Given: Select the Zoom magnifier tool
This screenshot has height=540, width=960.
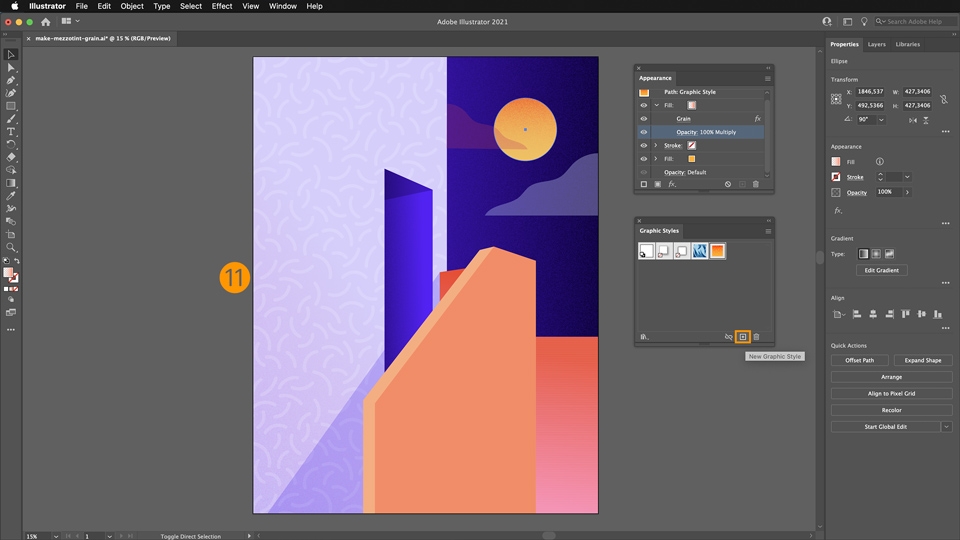Looking at the screenshot, I should (10, 247).
